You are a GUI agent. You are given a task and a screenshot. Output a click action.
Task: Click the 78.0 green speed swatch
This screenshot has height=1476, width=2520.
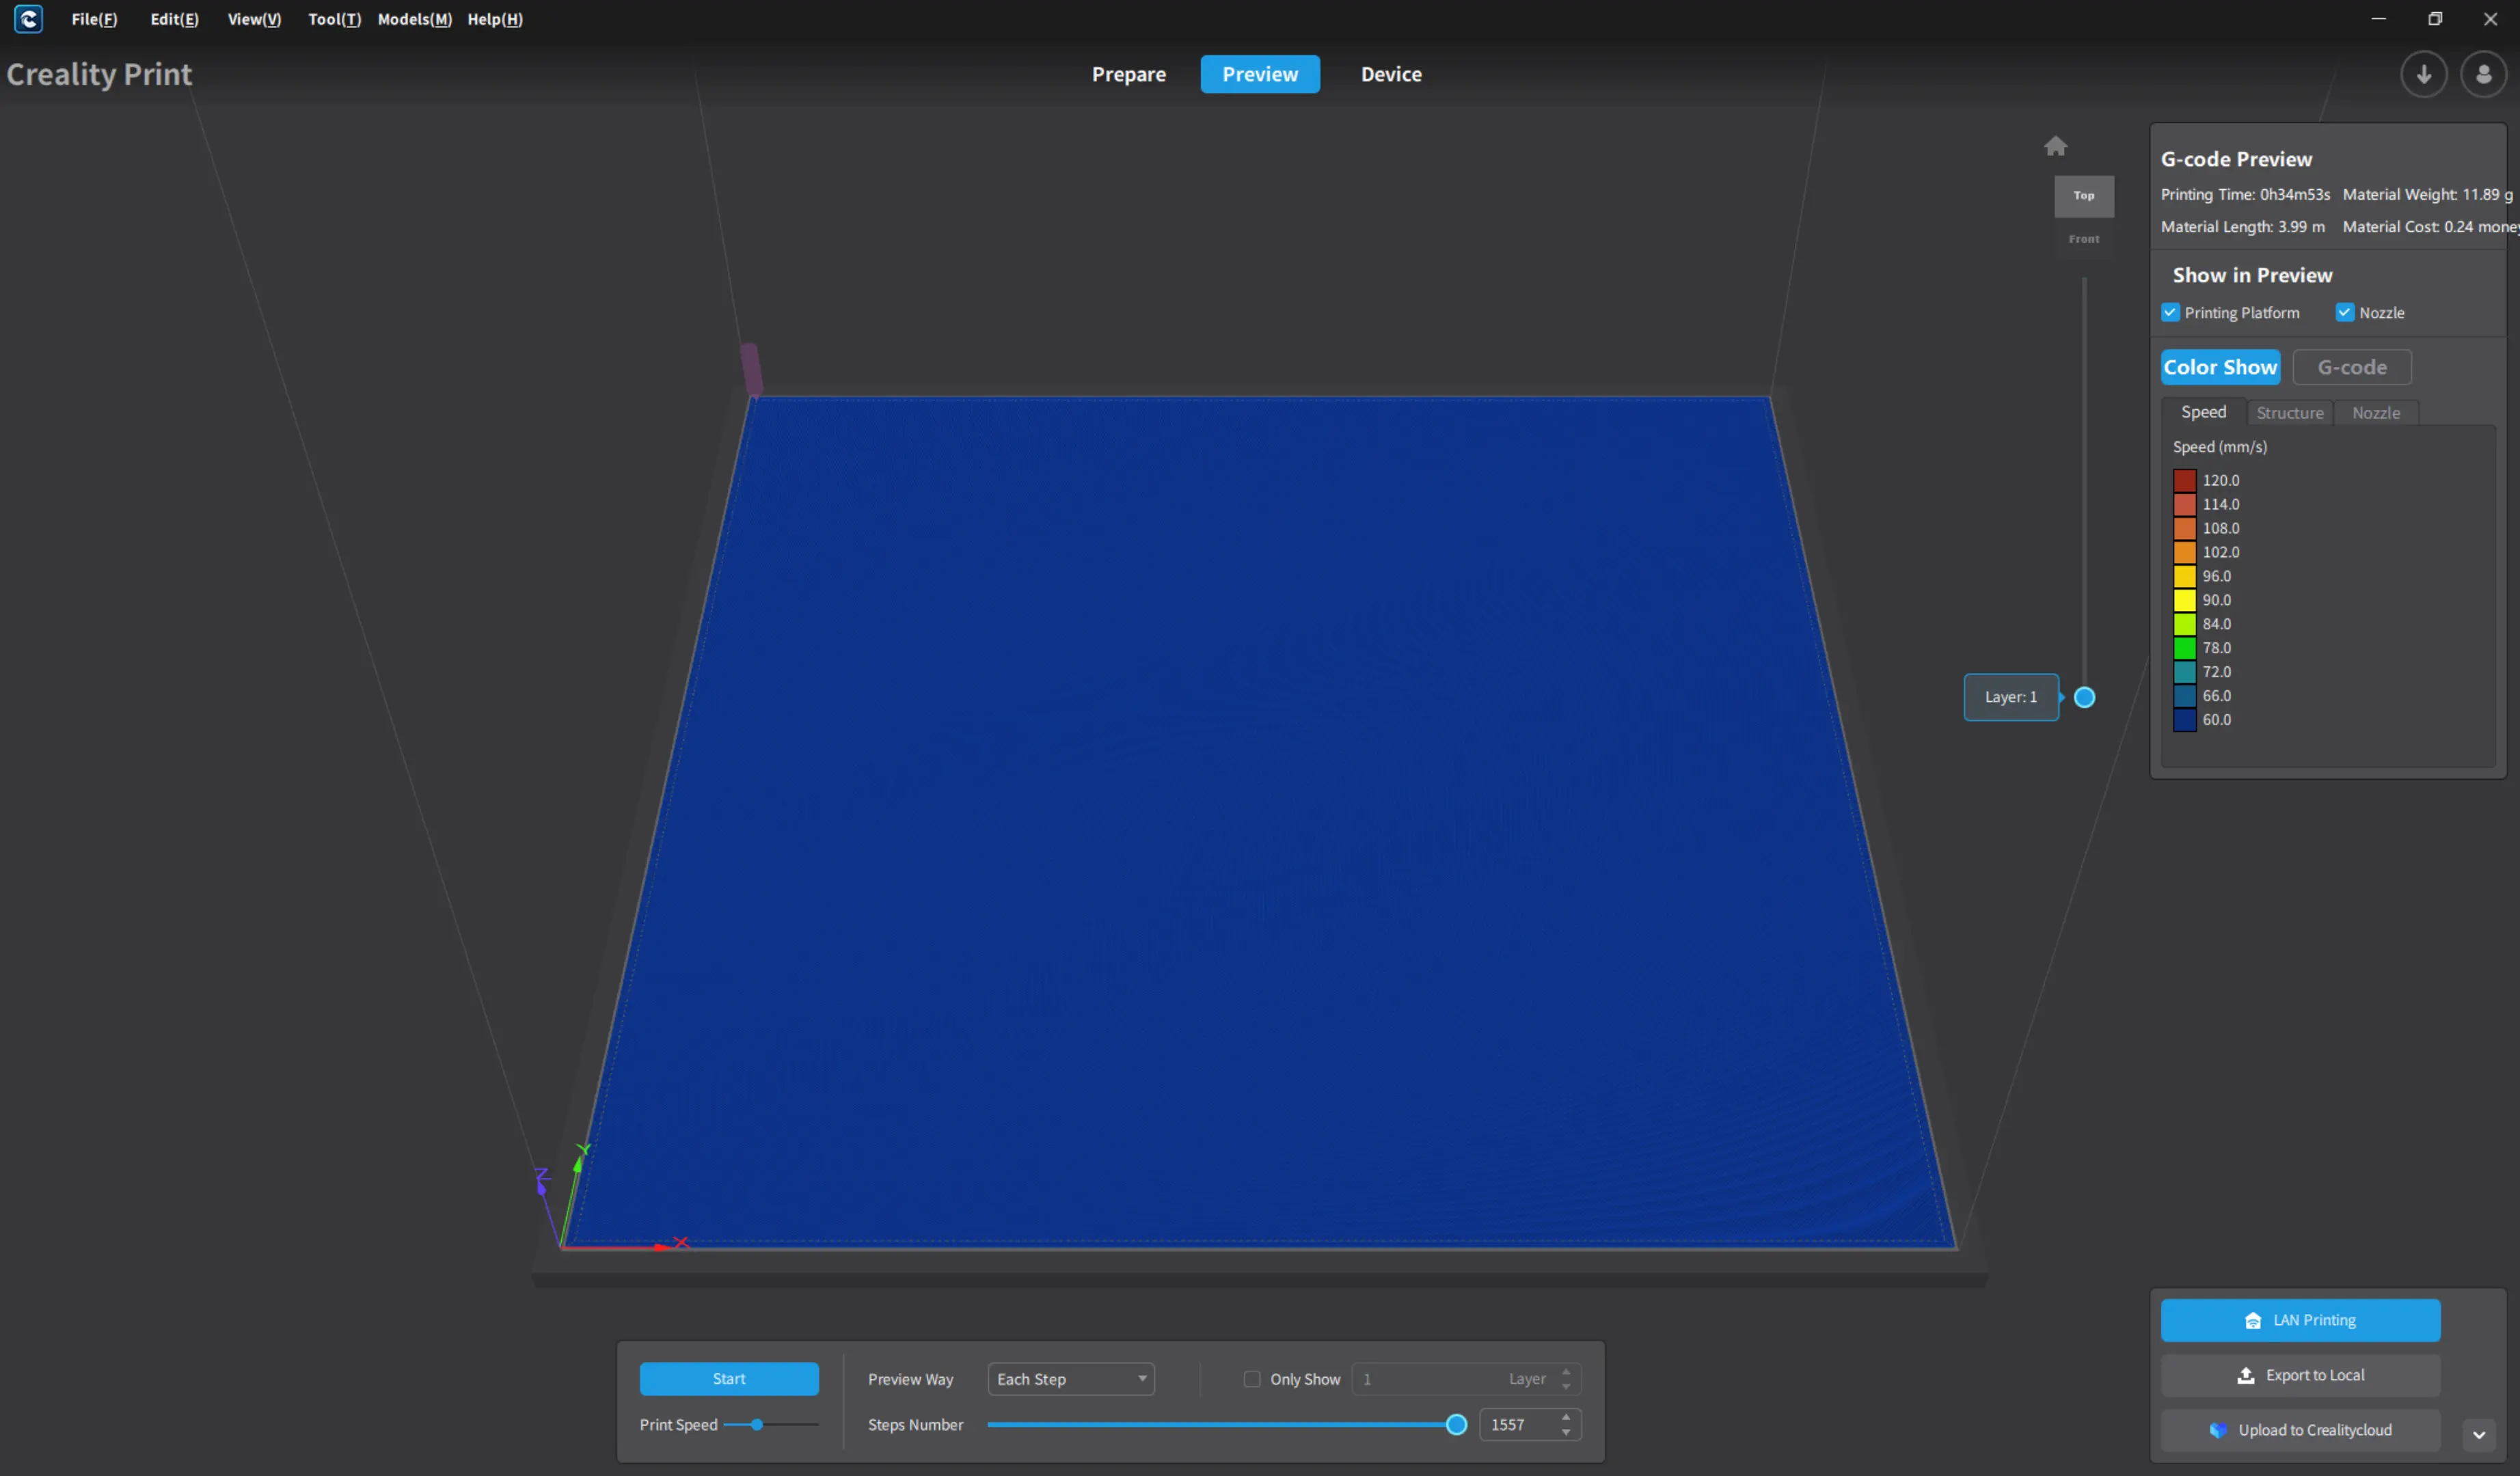click(2184, 648)
